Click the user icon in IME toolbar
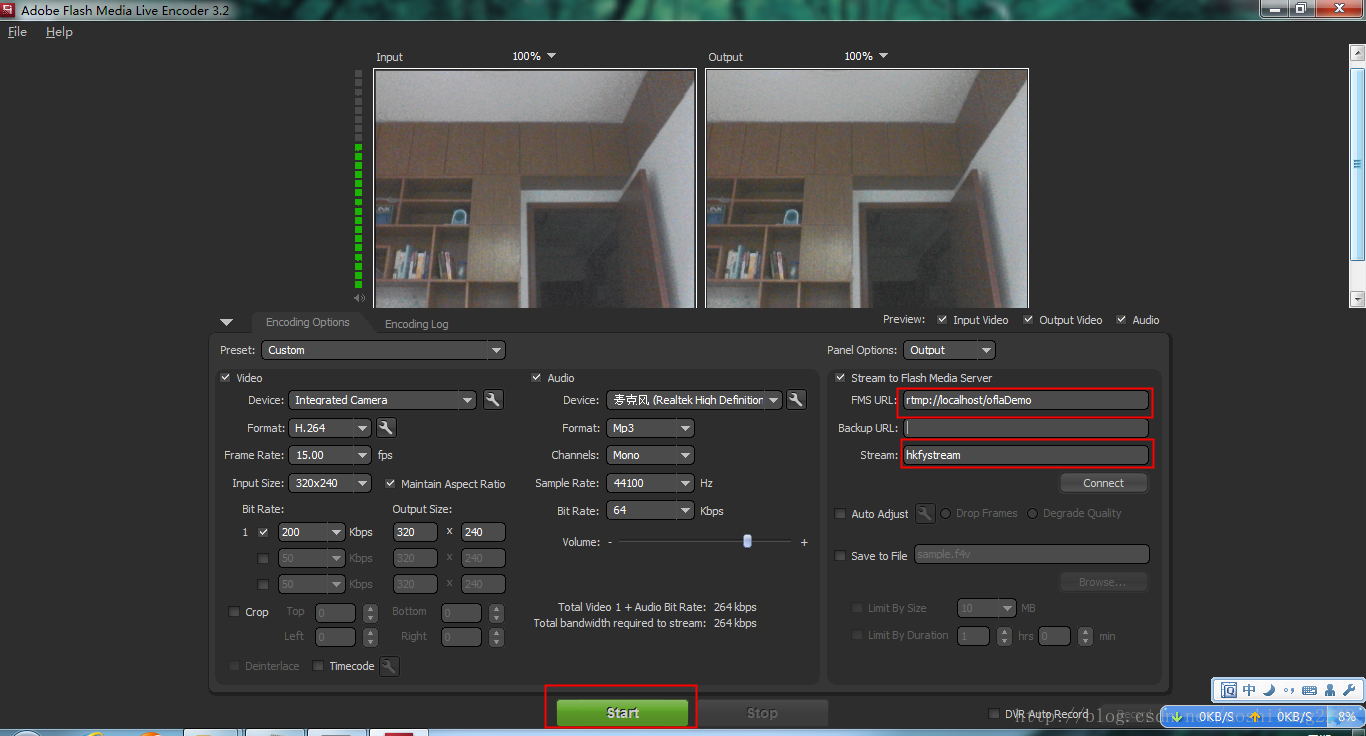 (1329, 690)
